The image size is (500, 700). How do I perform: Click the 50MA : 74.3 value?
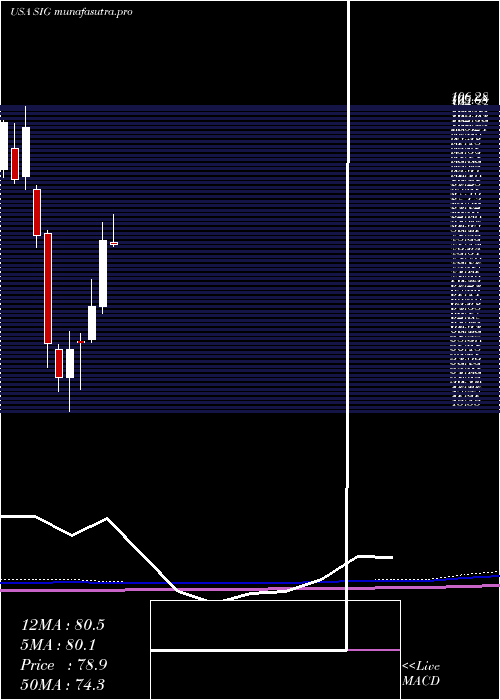pyautogui.click(x=62, y=685)
